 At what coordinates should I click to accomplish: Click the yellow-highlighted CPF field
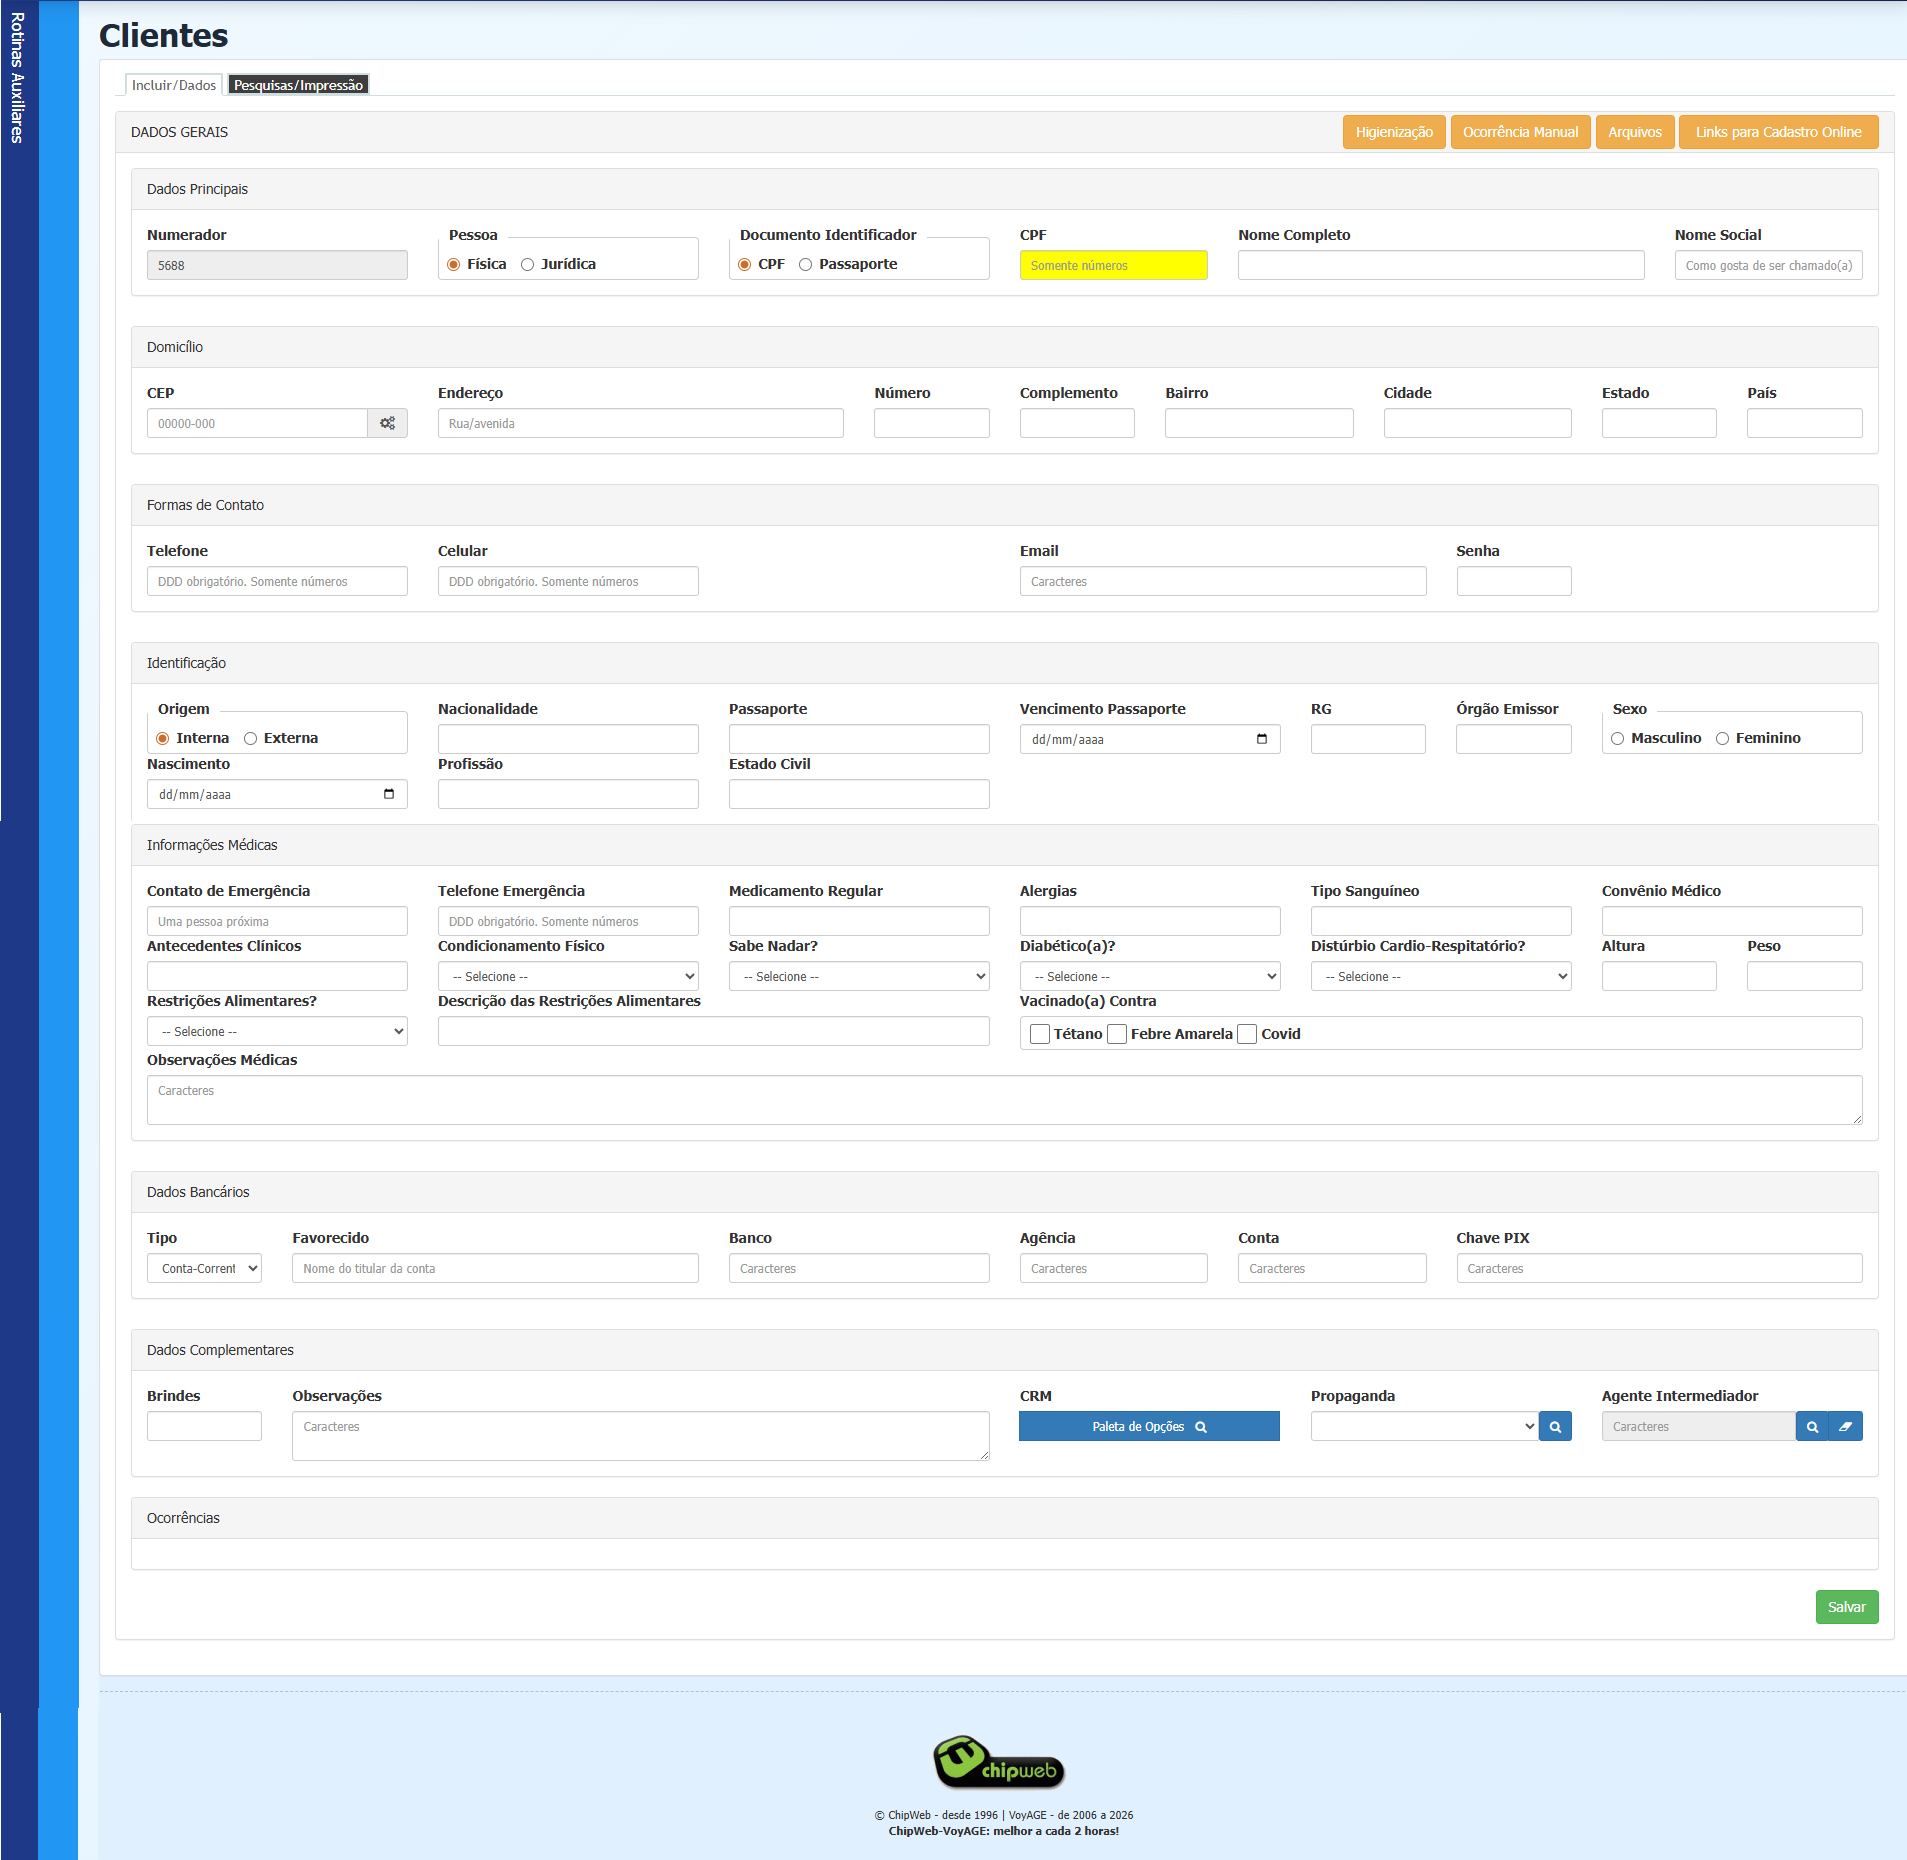(1113, 265)
